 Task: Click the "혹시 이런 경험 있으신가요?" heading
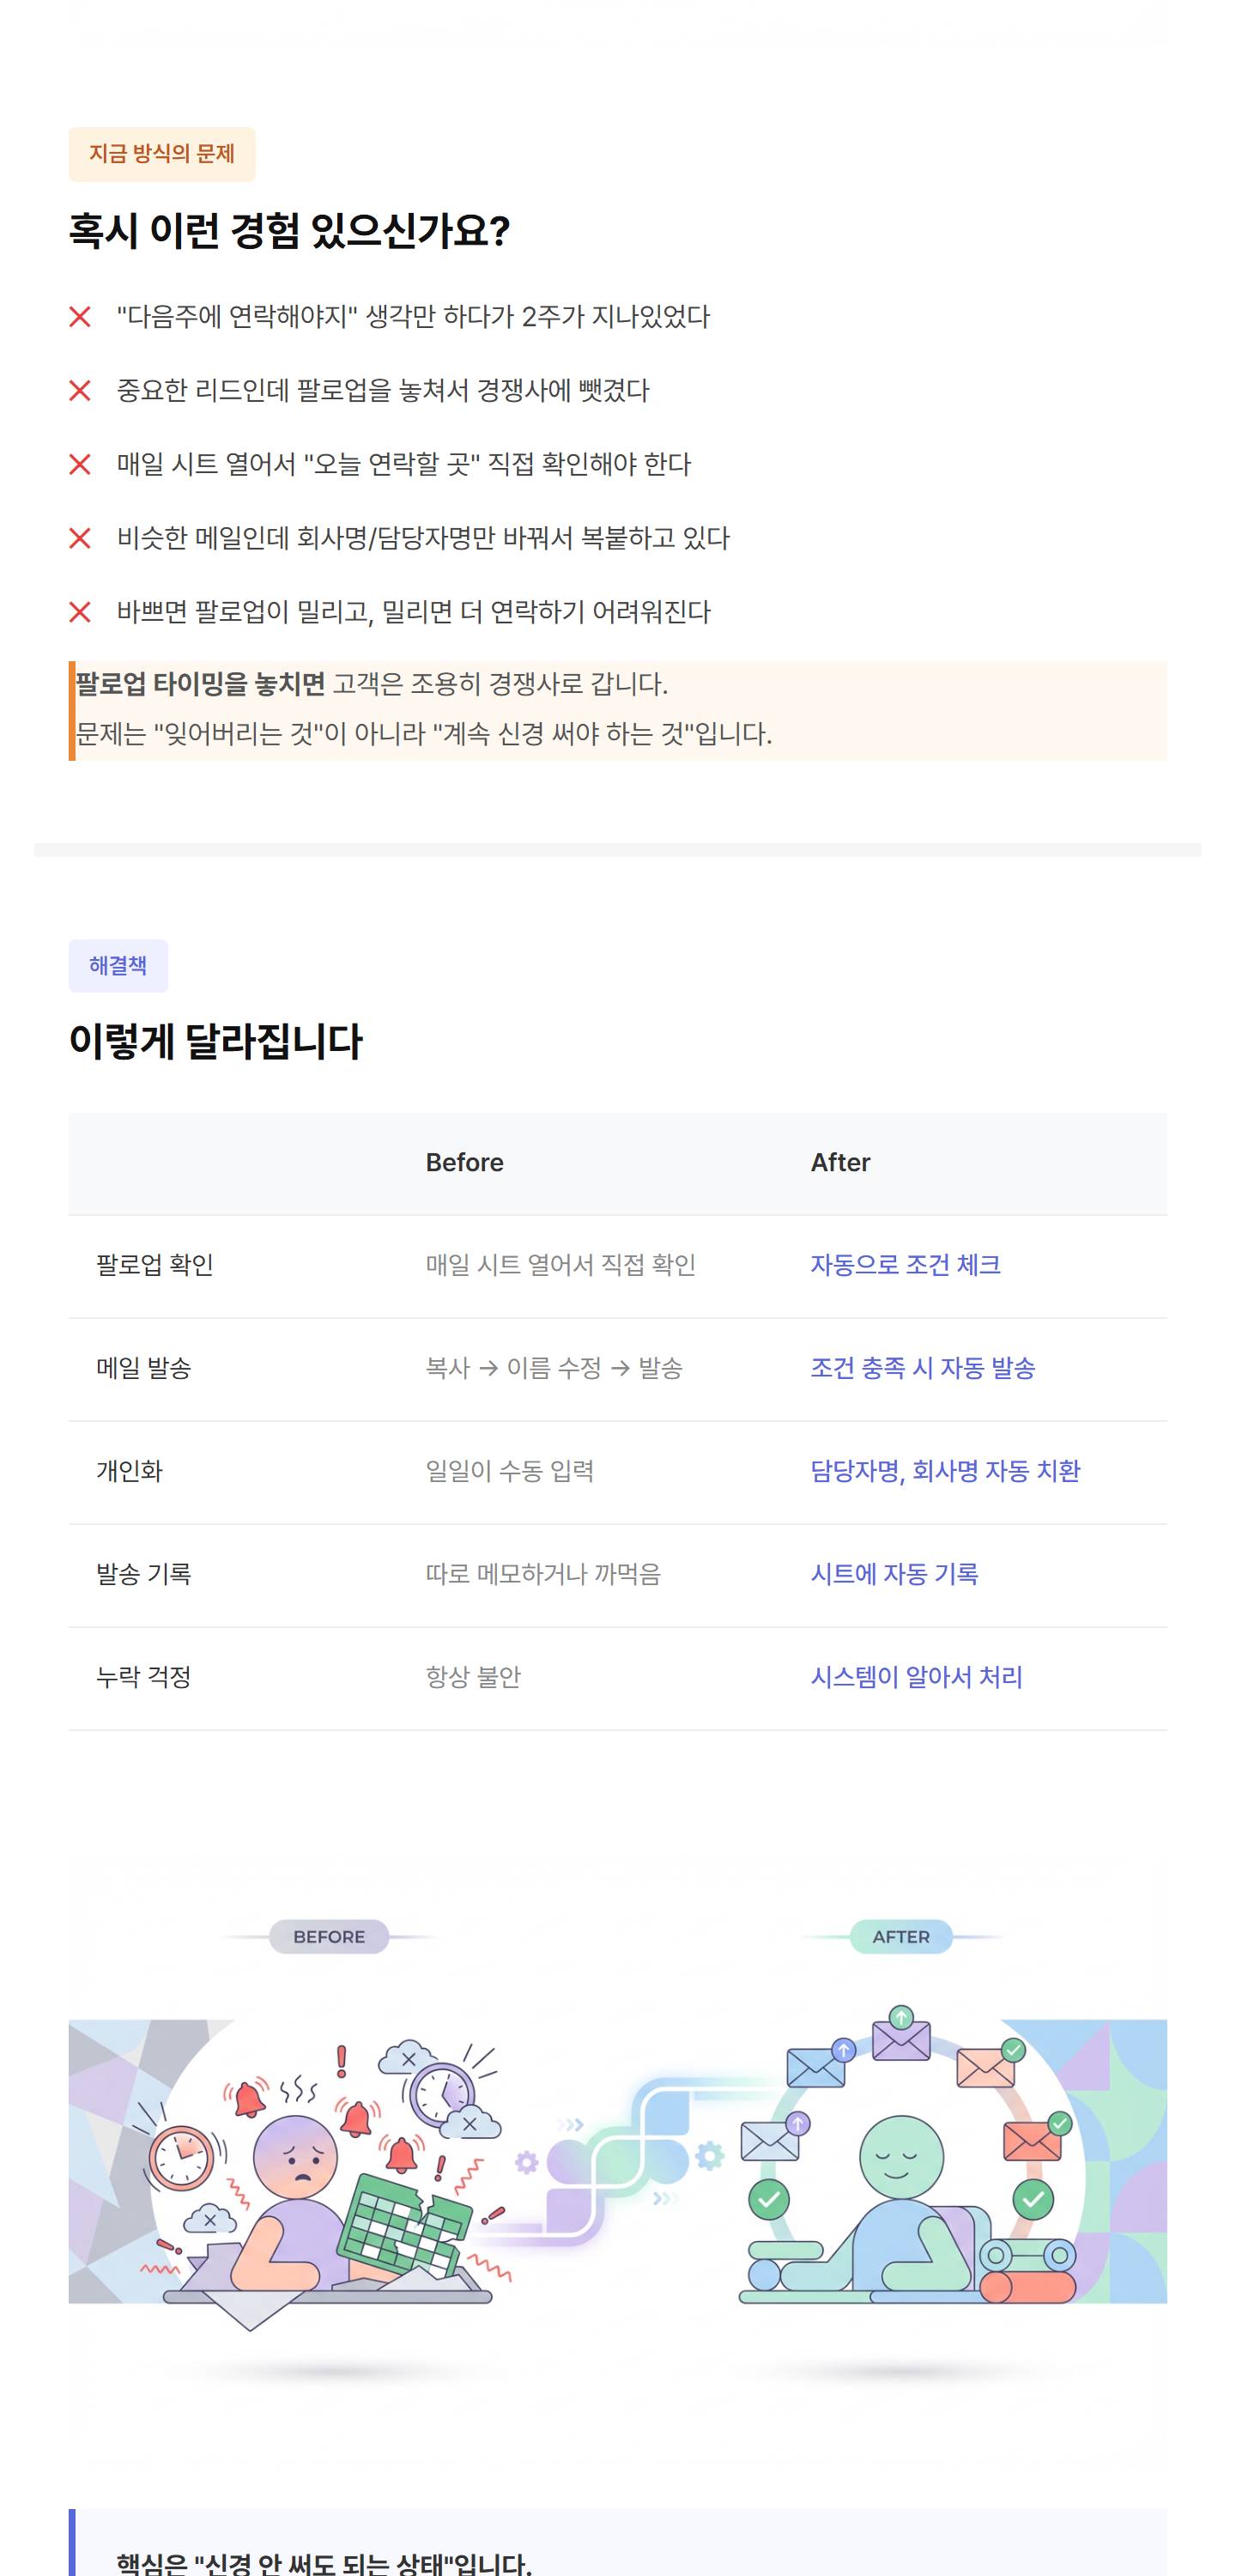click(x=289, y=231)
